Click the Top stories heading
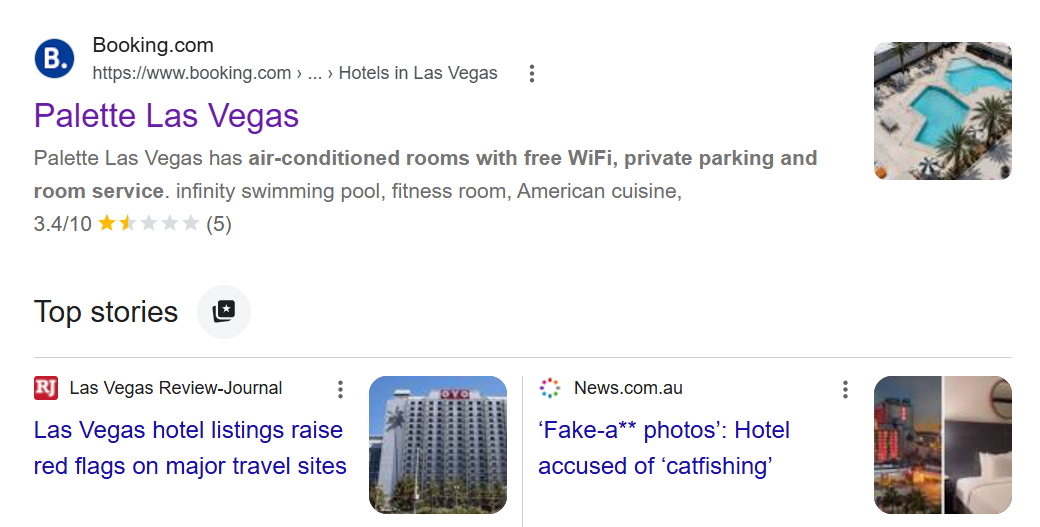 click(x=106, y=312)
